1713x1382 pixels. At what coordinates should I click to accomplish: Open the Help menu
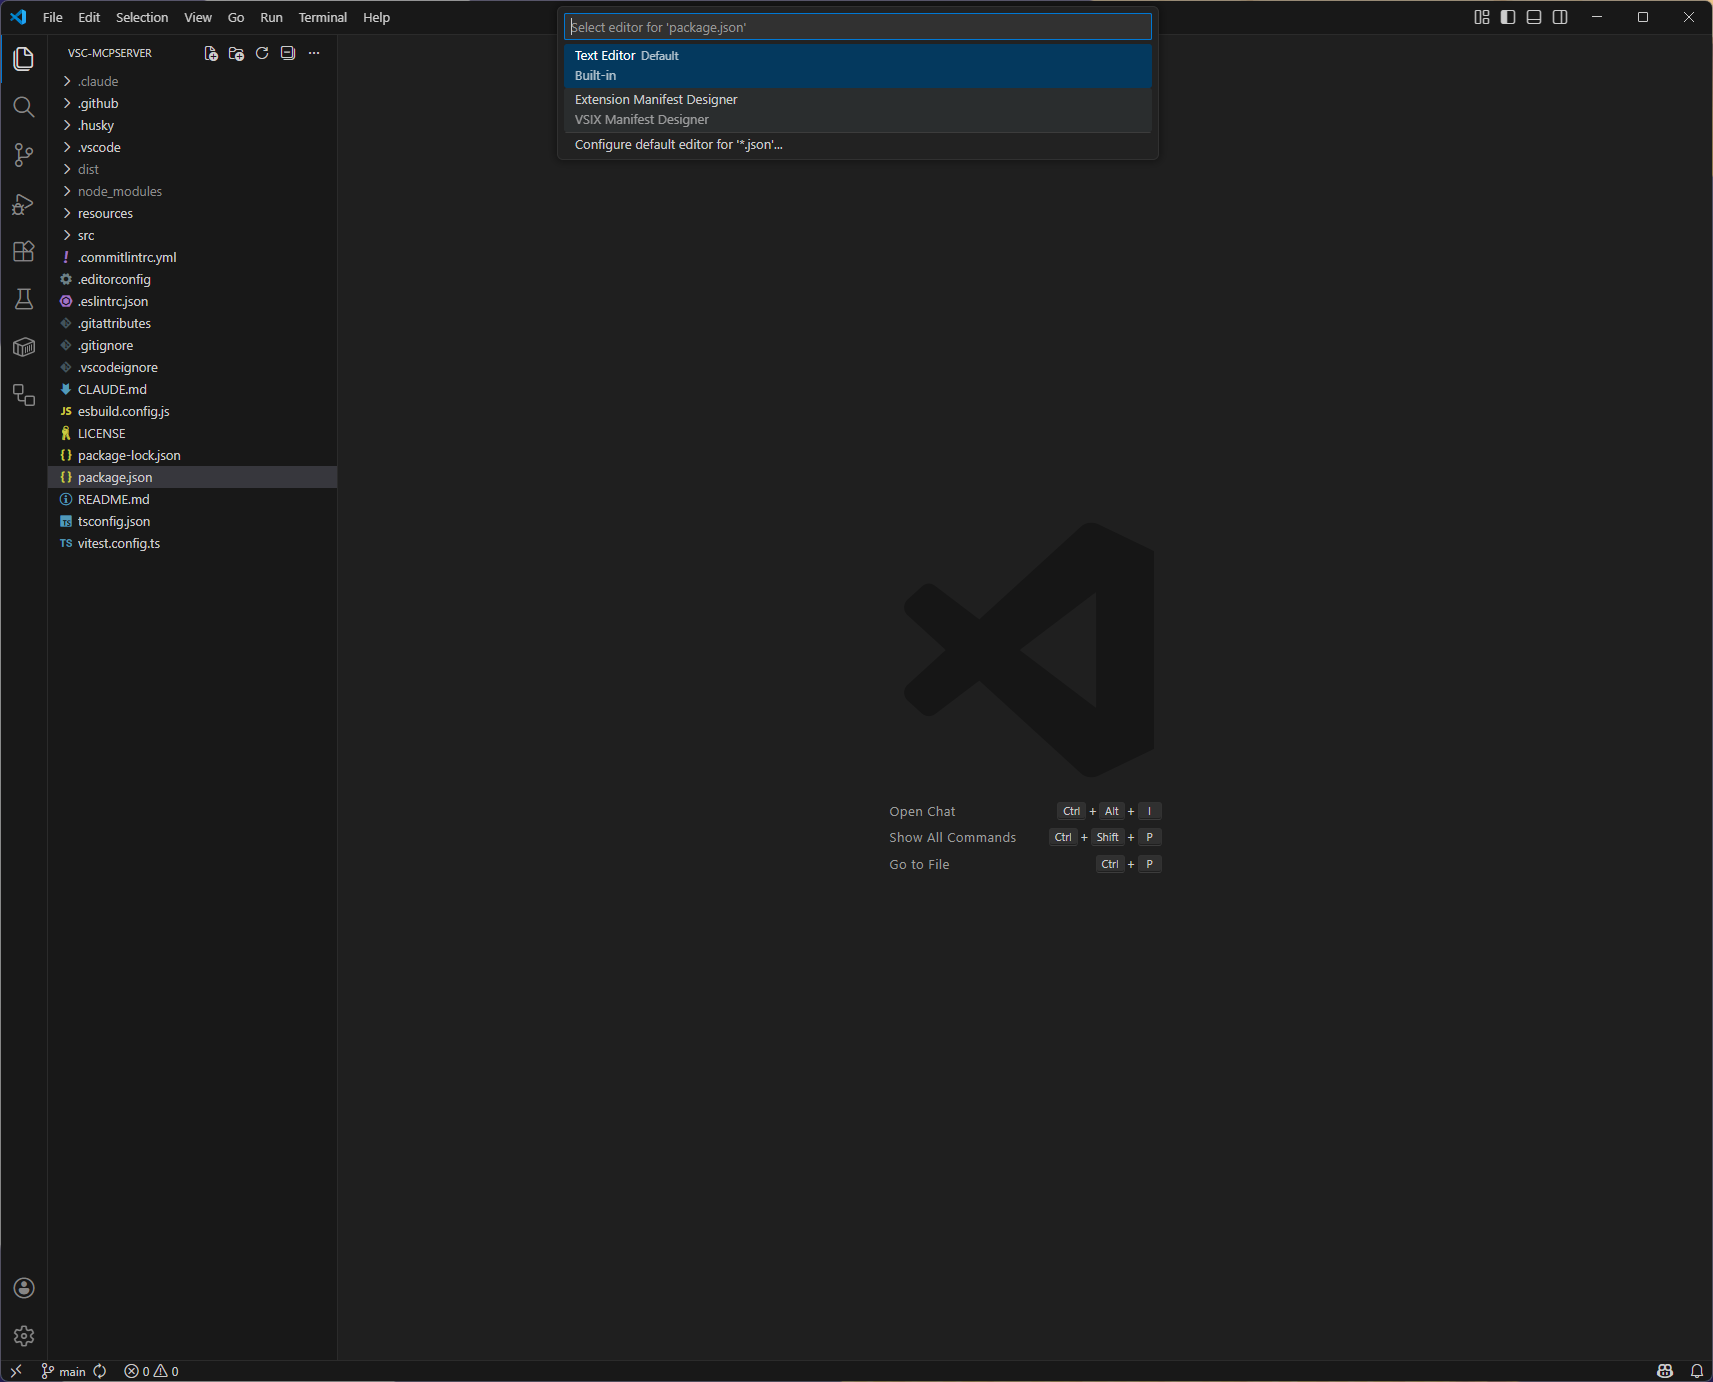point(377,17)
